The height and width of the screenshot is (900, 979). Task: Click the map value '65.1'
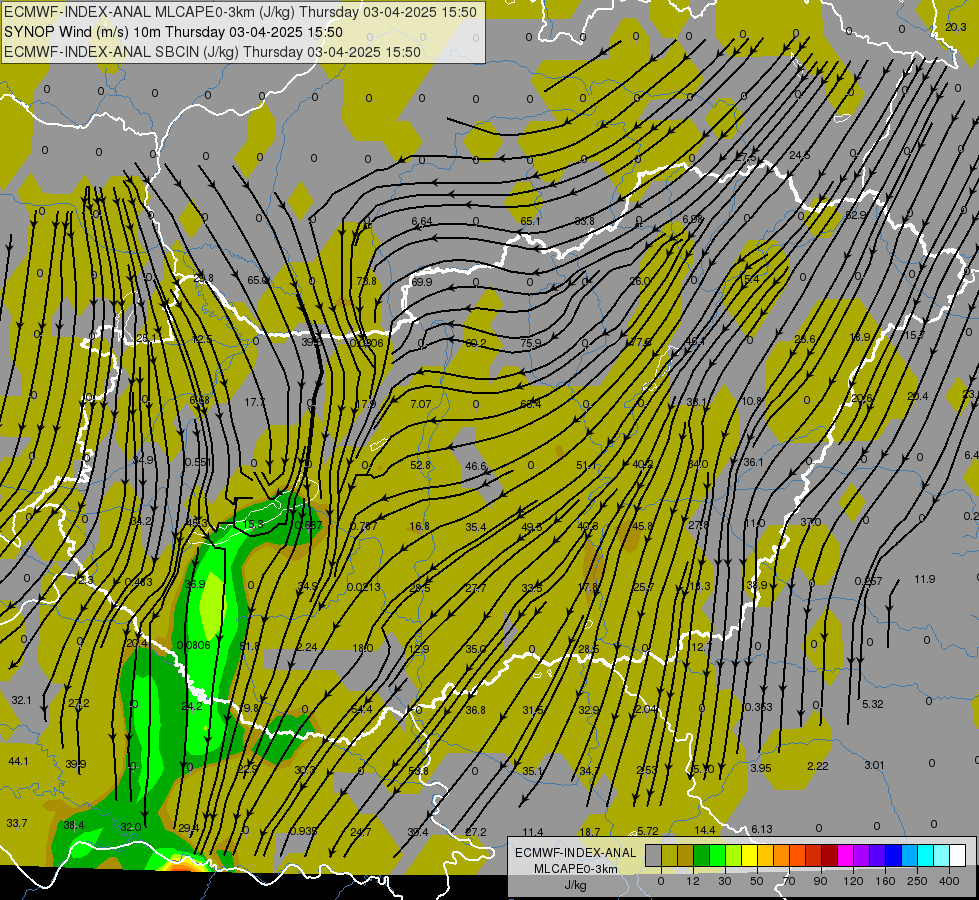[x=530, y=221]
